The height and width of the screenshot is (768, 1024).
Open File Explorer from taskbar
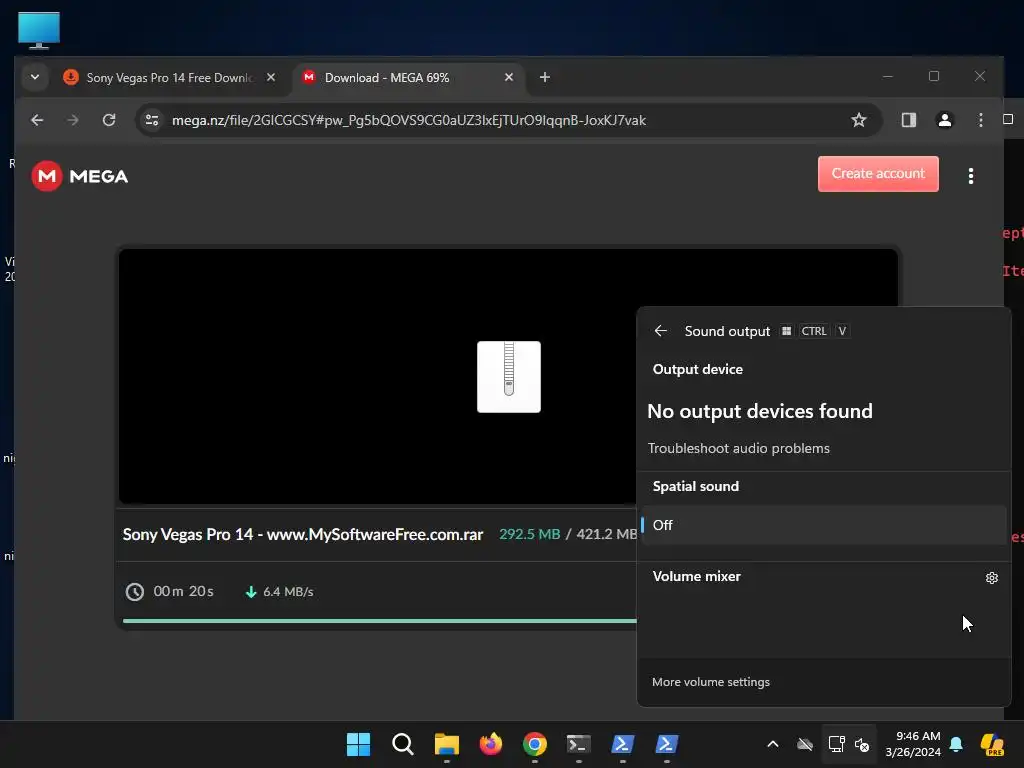coord(447,744)
